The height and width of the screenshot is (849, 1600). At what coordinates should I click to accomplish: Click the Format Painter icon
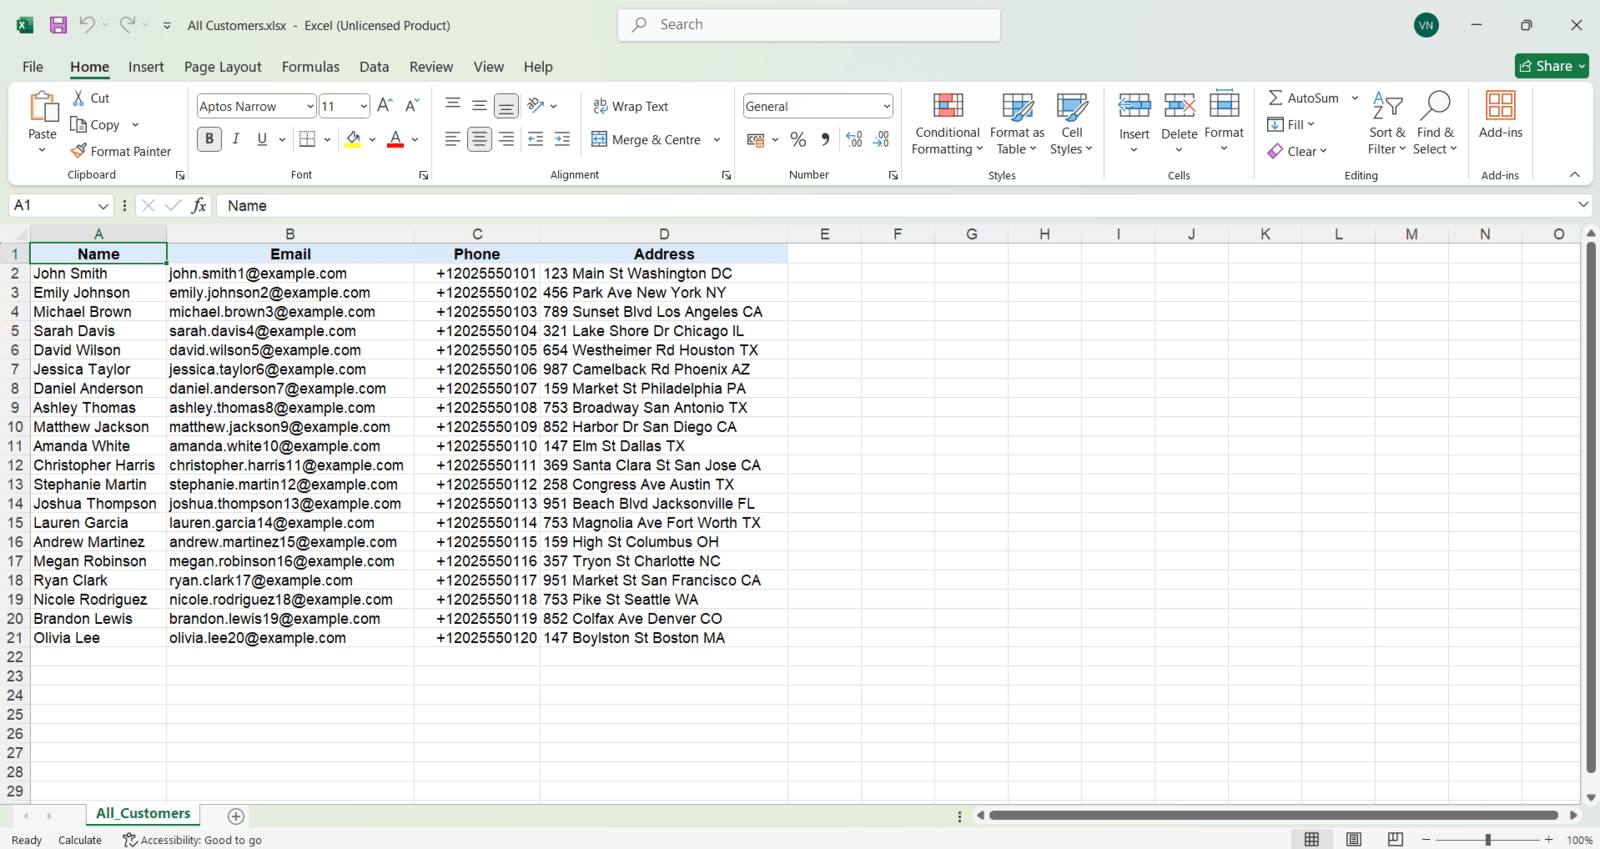point(79,151)
